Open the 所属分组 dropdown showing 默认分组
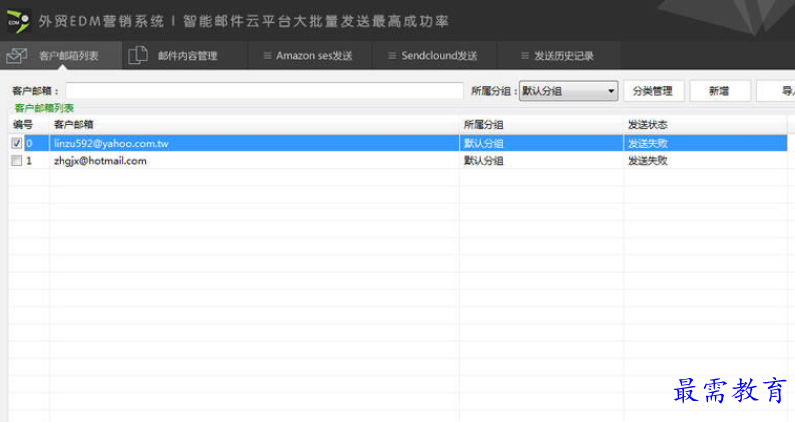The width and height of the screenshot is (795, 422). [x=568, y=91]
